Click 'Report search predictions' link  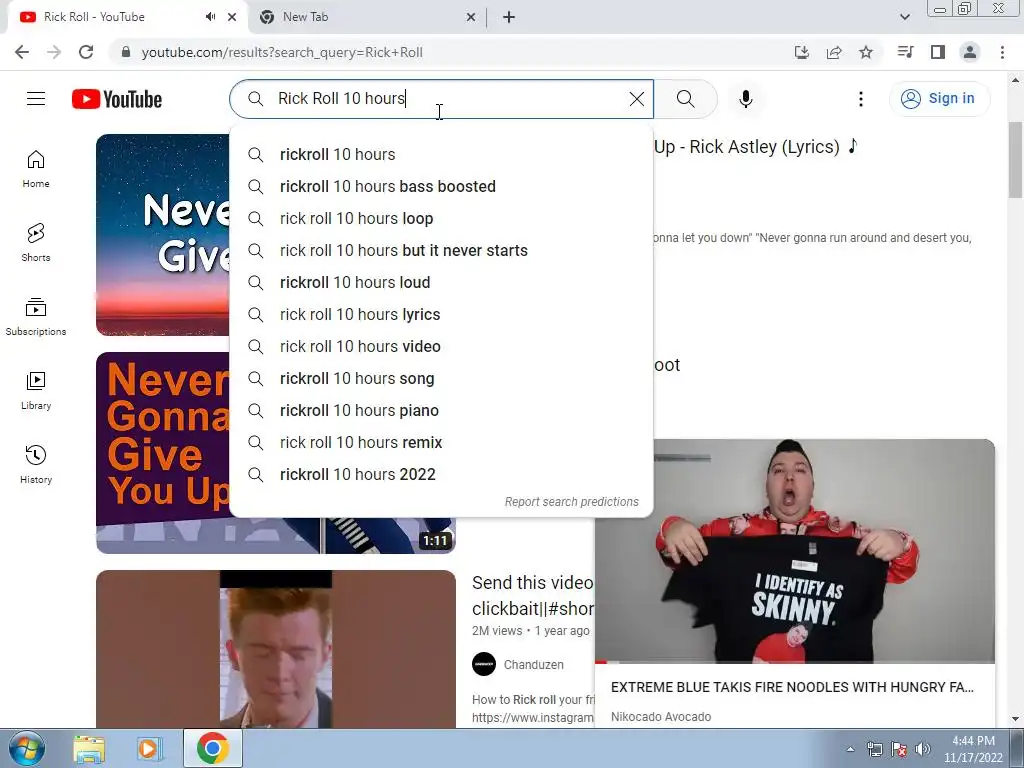571,502
